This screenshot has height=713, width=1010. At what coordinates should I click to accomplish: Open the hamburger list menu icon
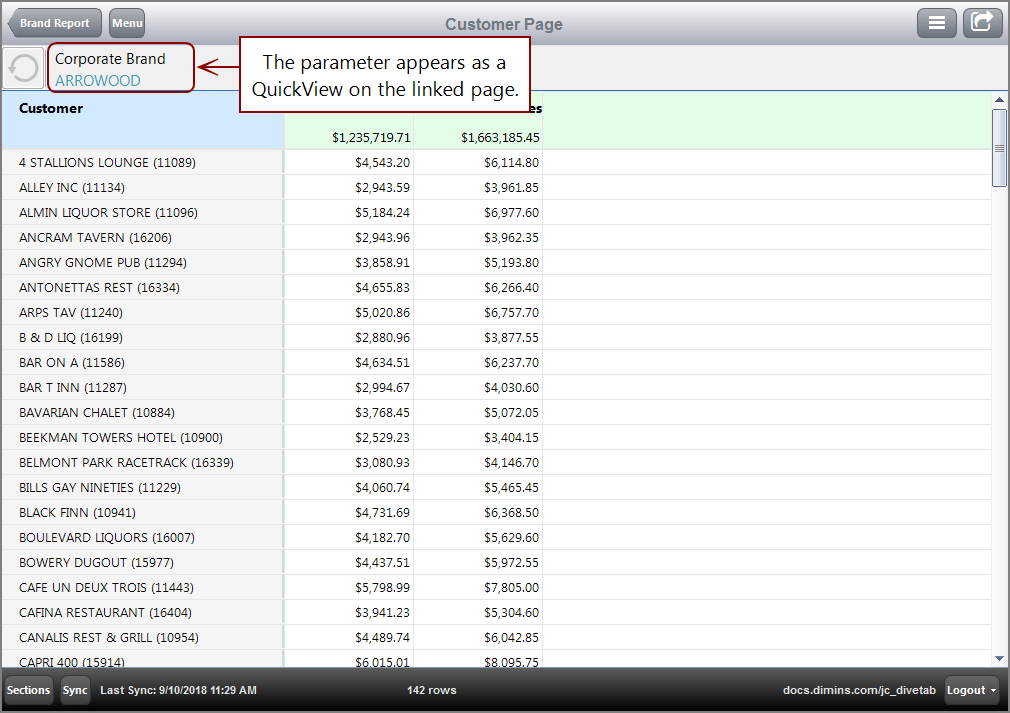pos(937,22)
